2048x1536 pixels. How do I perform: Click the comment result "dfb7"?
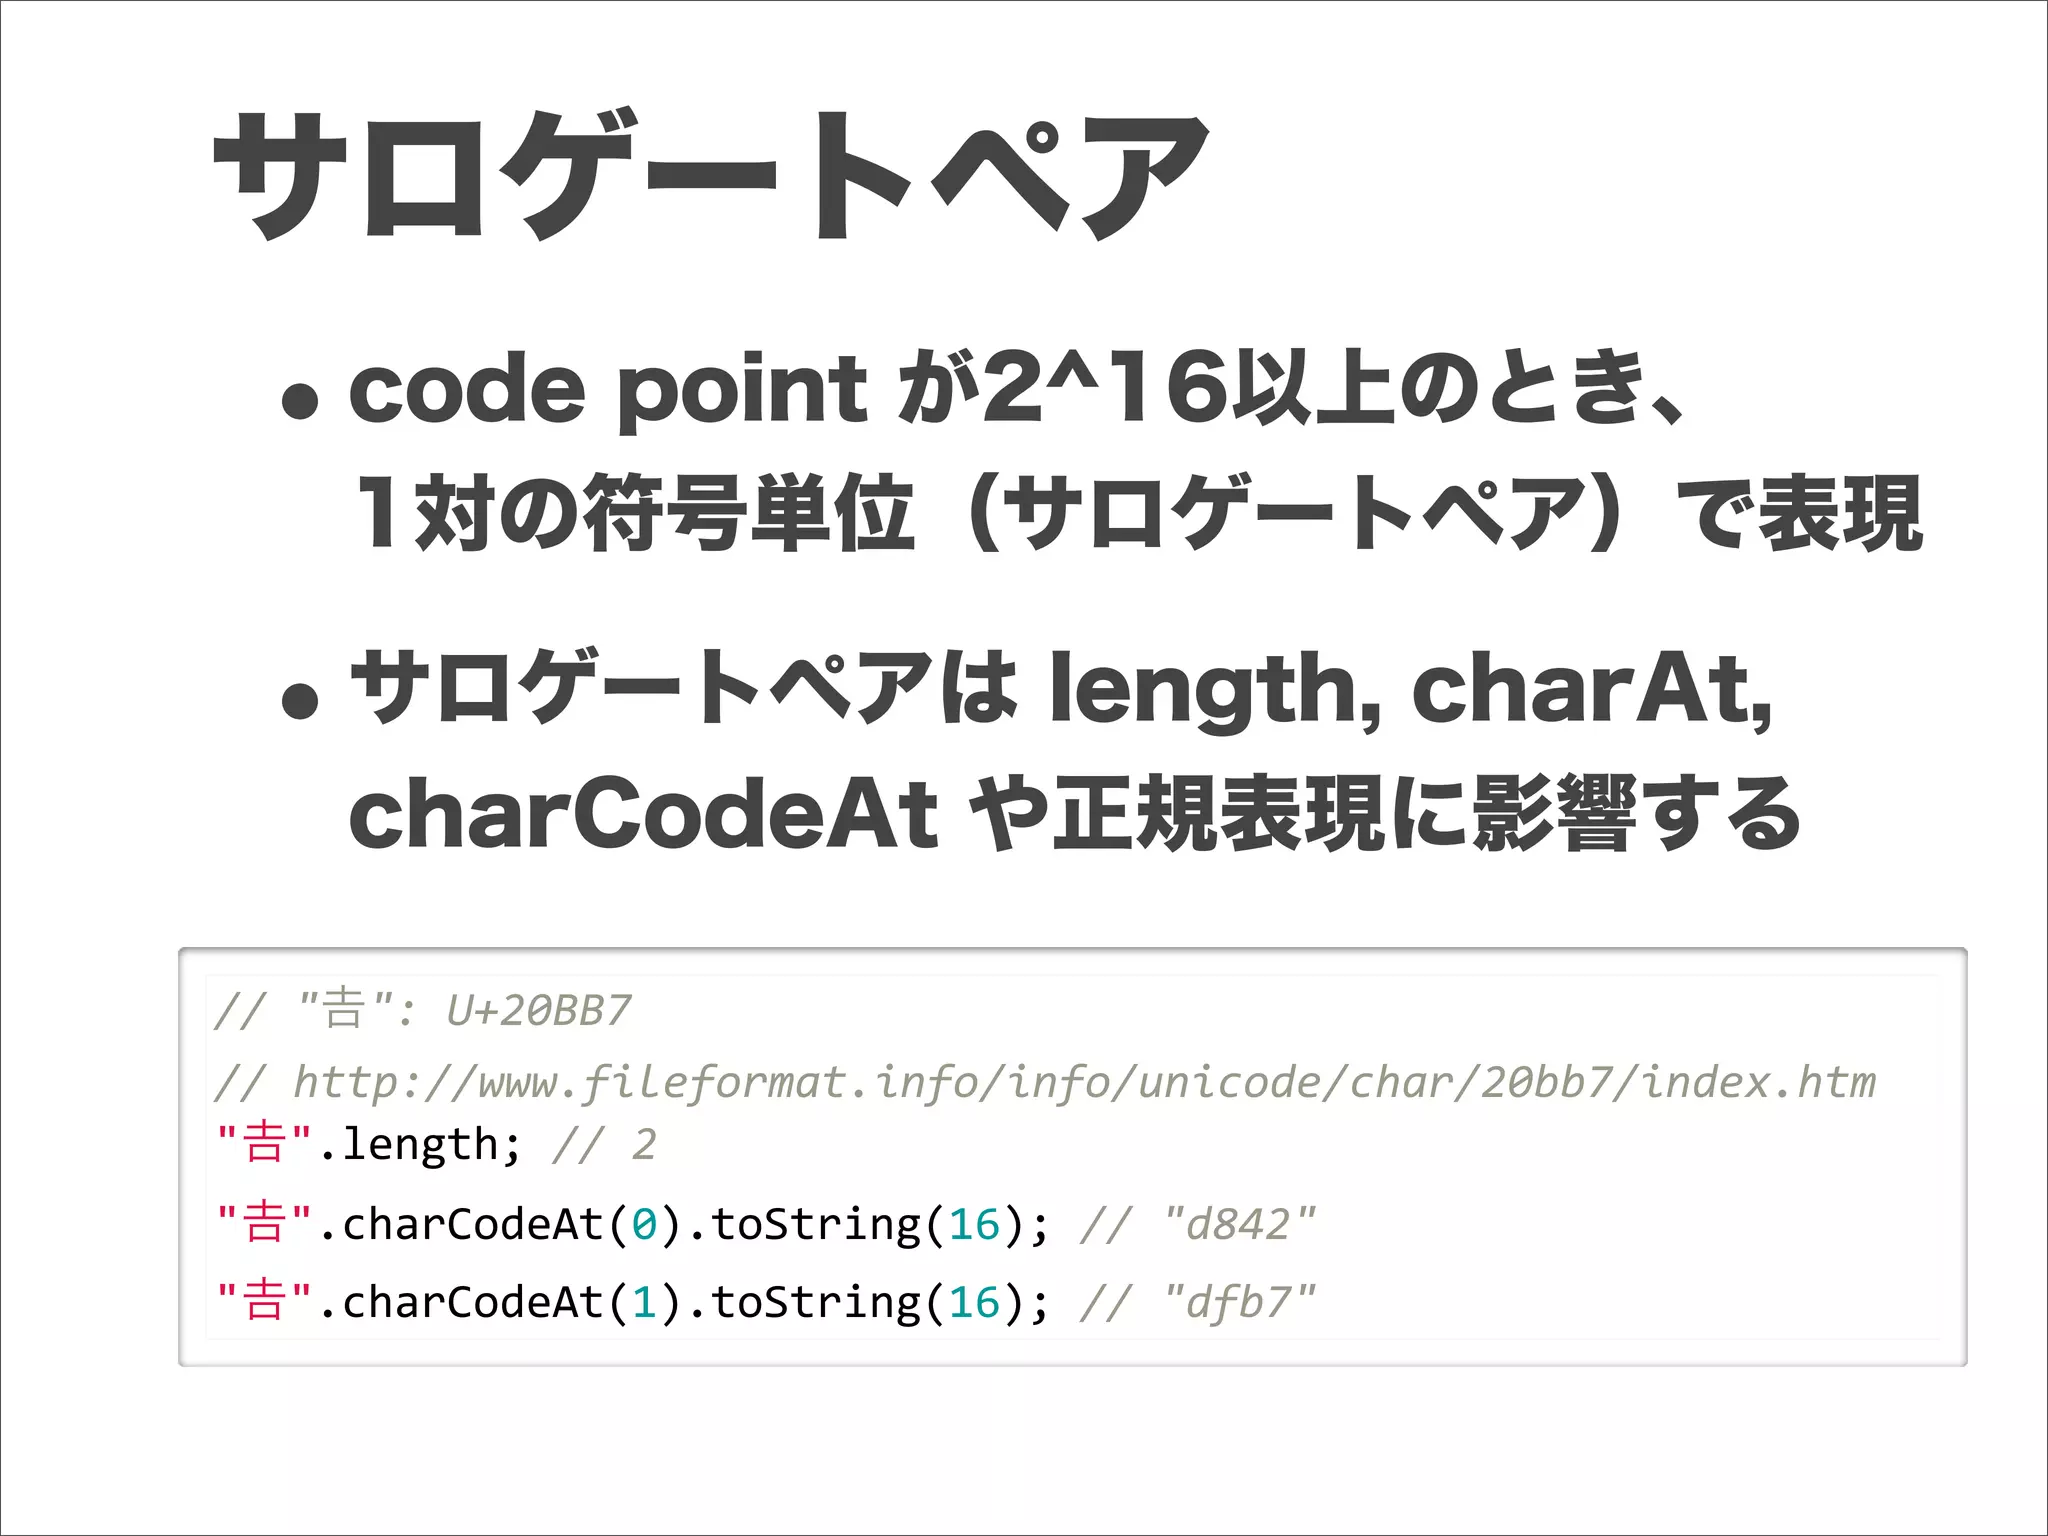pyautogui.click(x=1240, y=1302)
